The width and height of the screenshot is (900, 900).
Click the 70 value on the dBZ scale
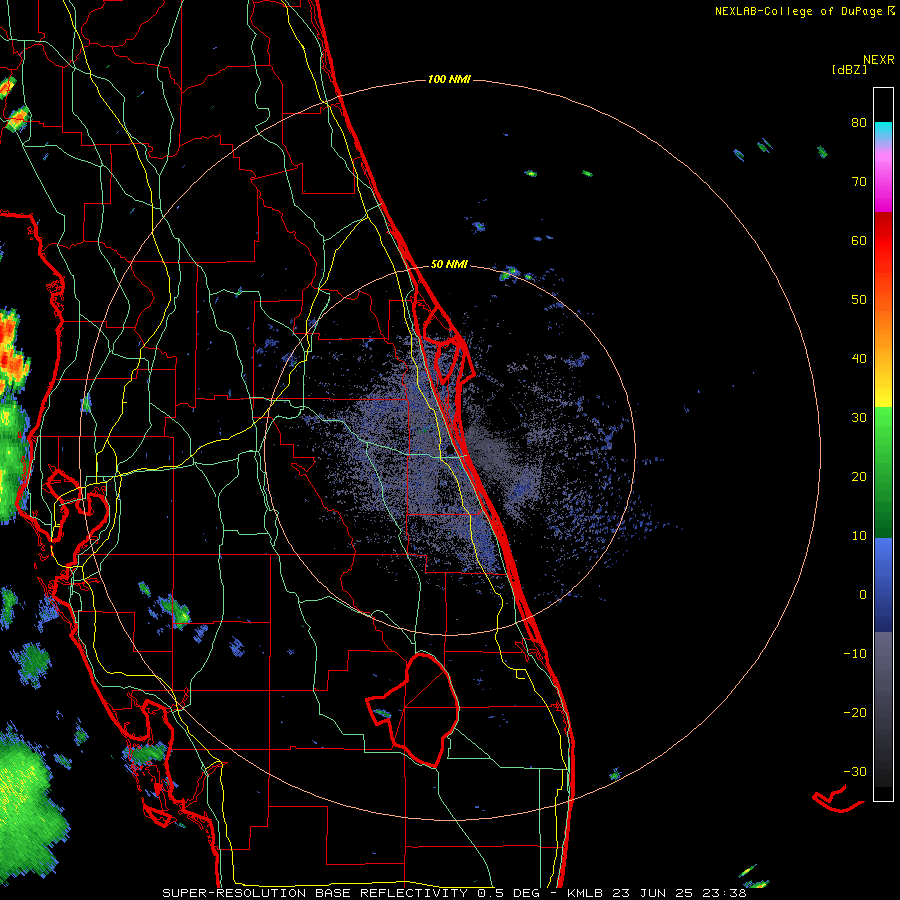859,181
